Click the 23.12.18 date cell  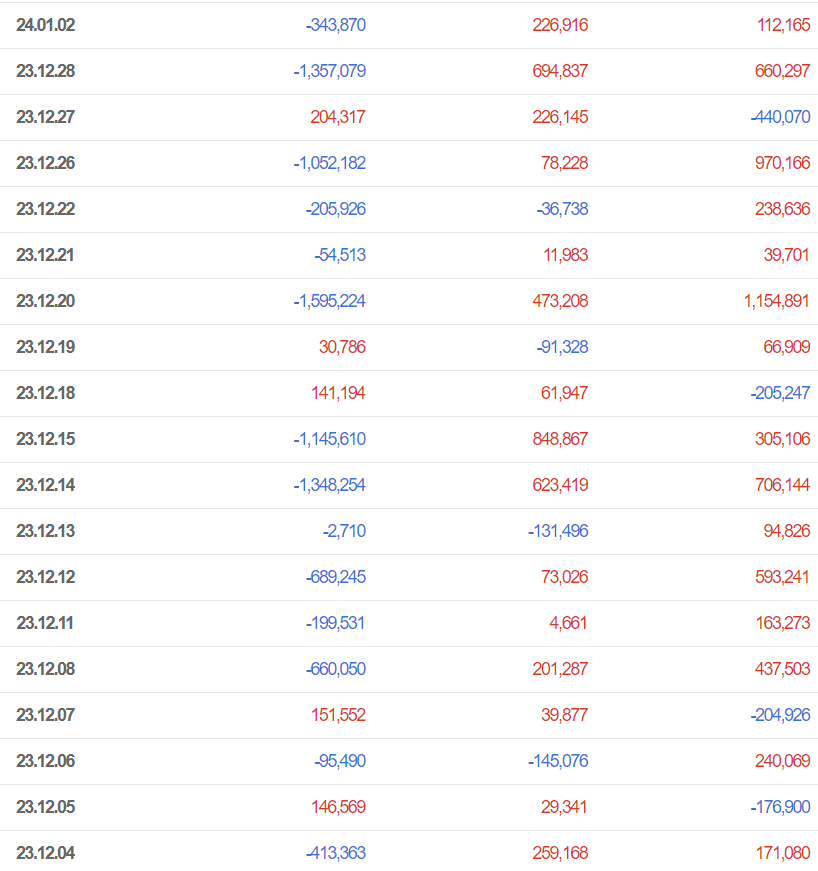pyautogui.click(x=46, y=393)
